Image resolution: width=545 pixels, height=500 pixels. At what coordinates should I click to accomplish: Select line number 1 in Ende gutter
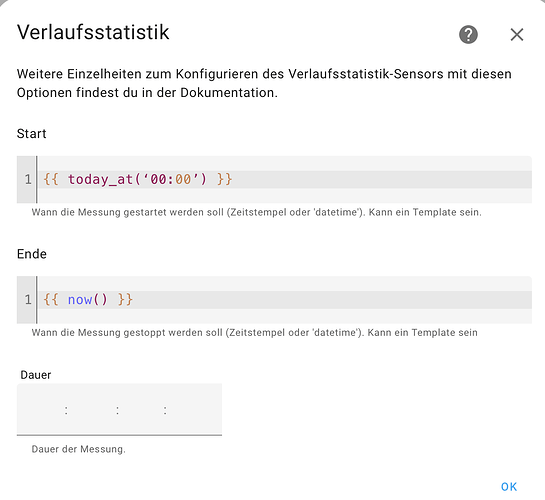point(28,300)
